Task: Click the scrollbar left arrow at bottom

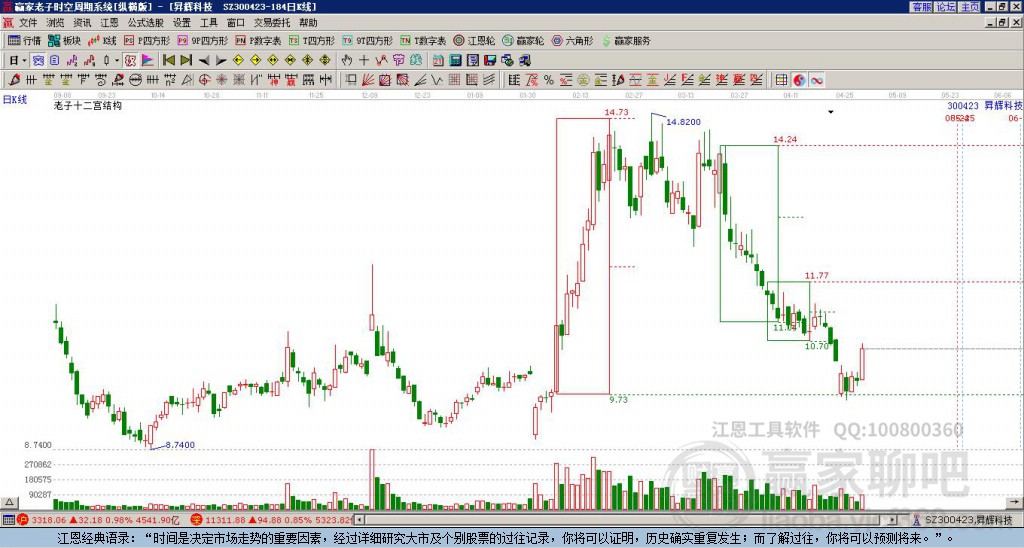Action: click(x=359, y=520)
